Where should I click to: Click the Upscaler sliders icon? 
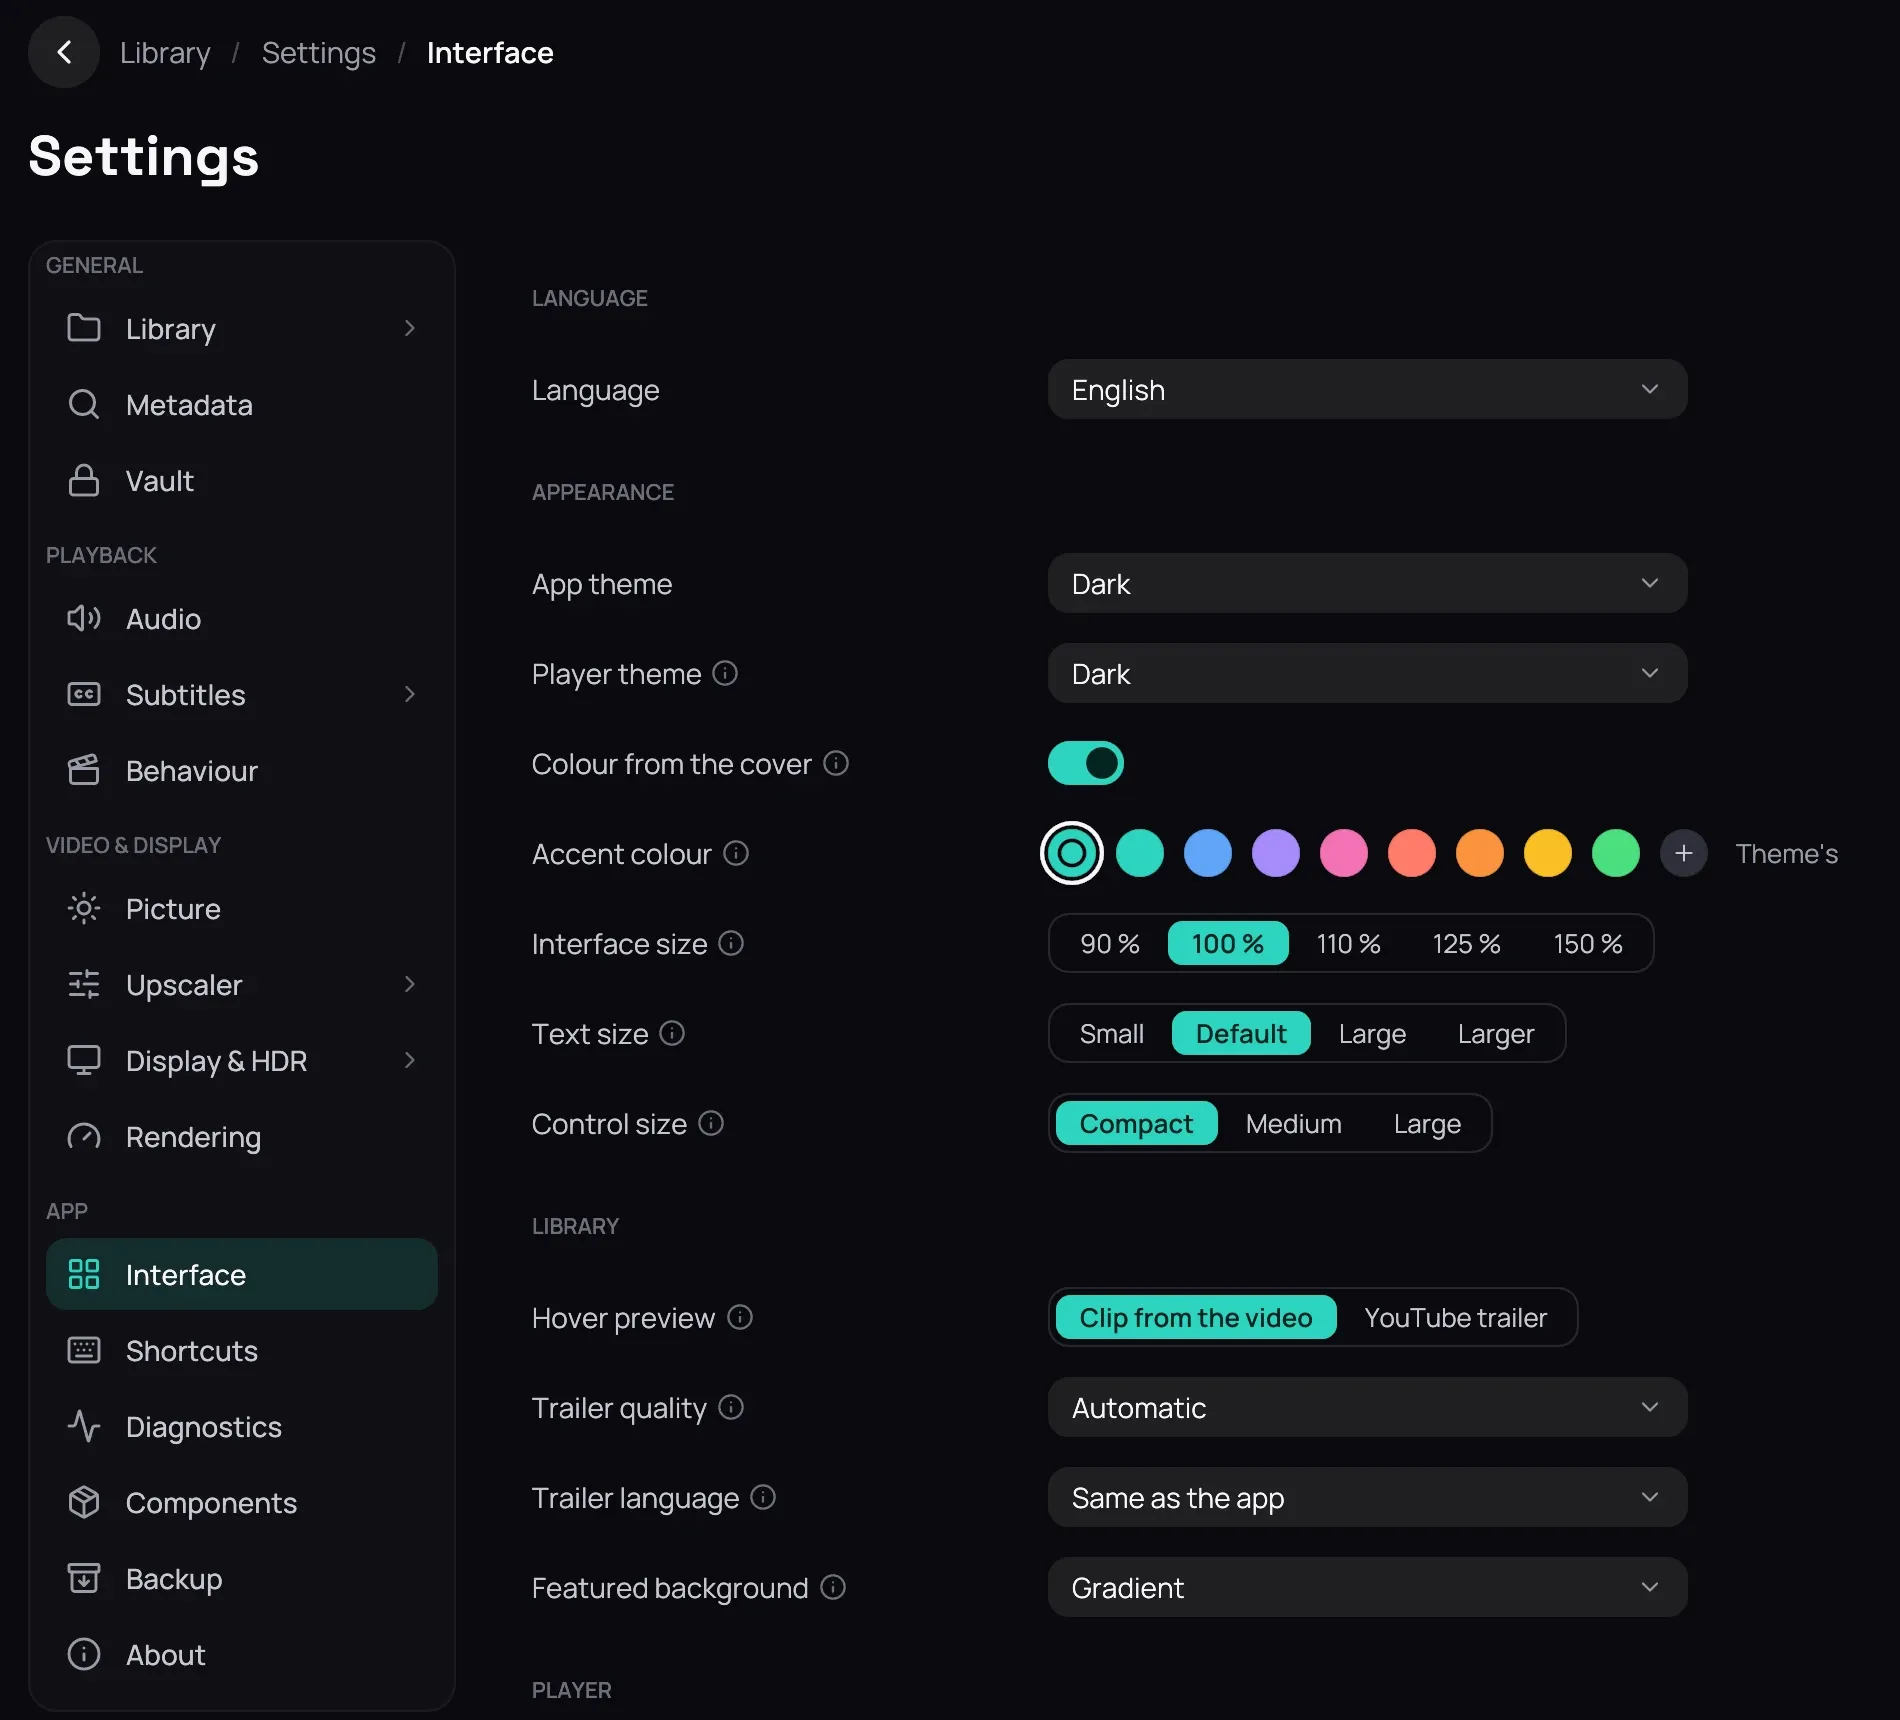[84, 984]
